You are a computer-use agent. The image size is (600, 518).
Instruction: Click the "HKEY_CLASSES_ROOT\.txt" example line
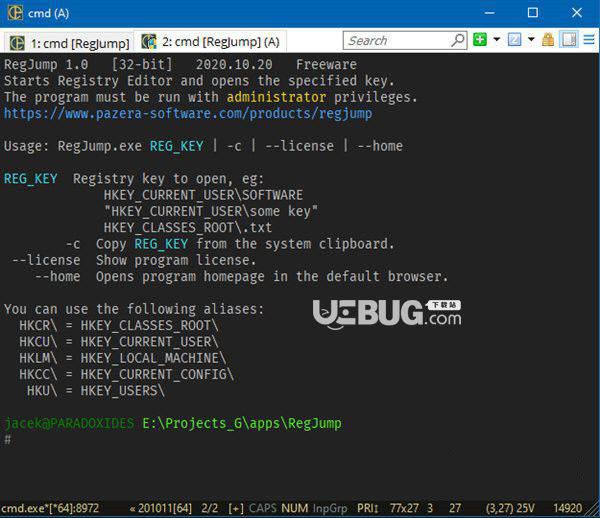pyautogui.click(x=188, y=228)
